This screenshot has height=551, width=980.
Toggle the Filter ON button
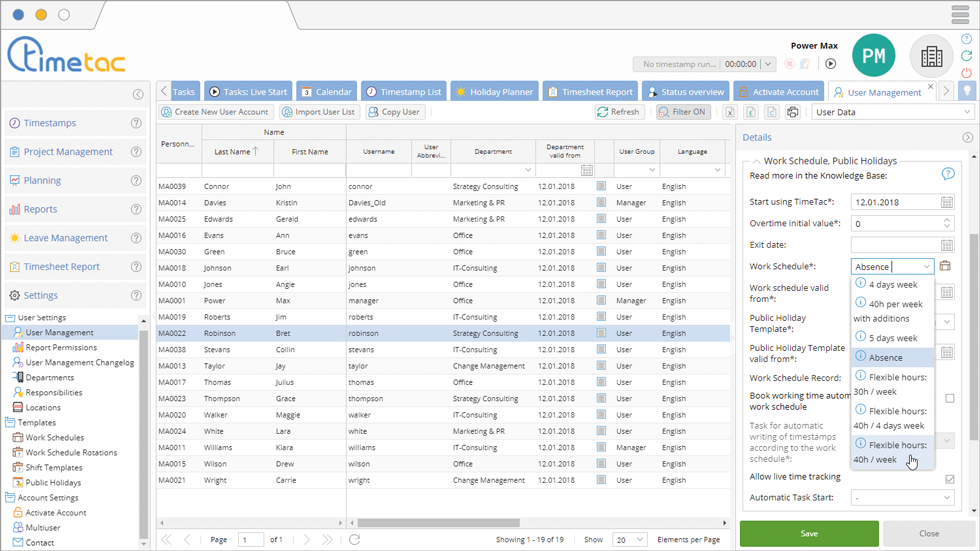pos(682,112)
